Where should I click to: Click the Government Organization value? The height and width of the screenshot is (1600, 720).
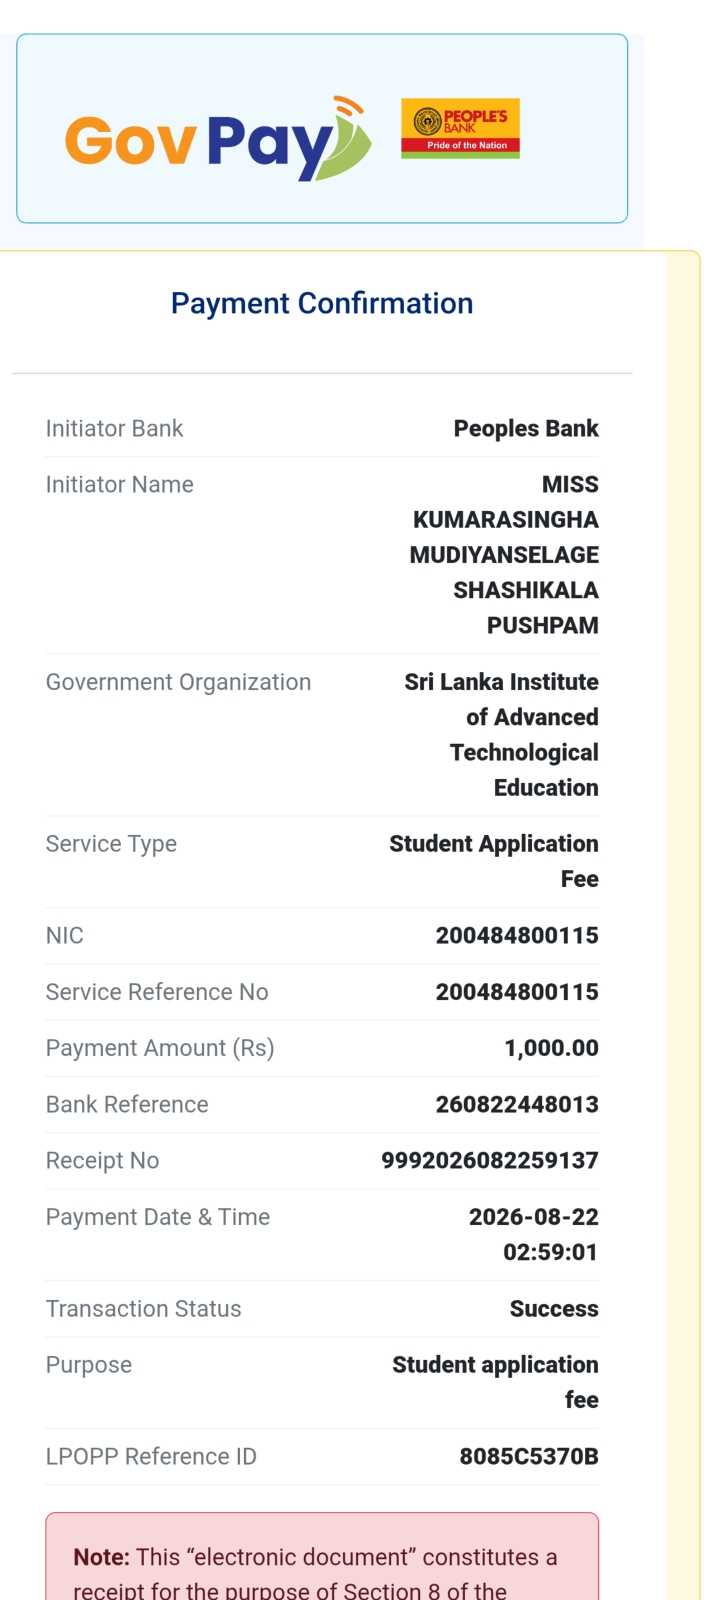coord(501,735)
